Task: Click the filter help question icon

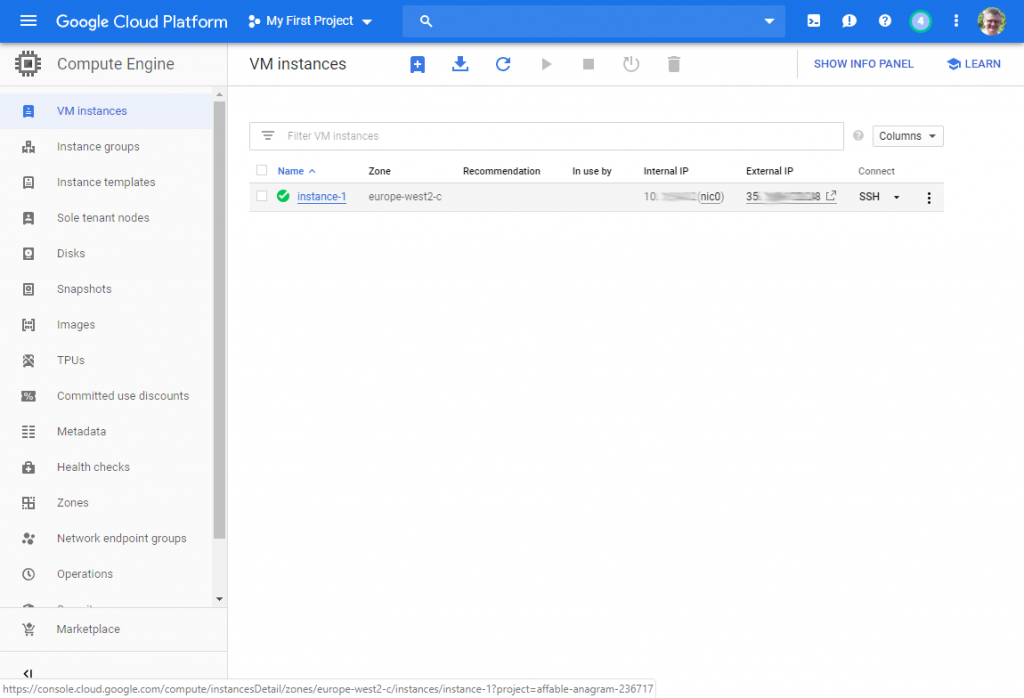Action: [858, 136]
